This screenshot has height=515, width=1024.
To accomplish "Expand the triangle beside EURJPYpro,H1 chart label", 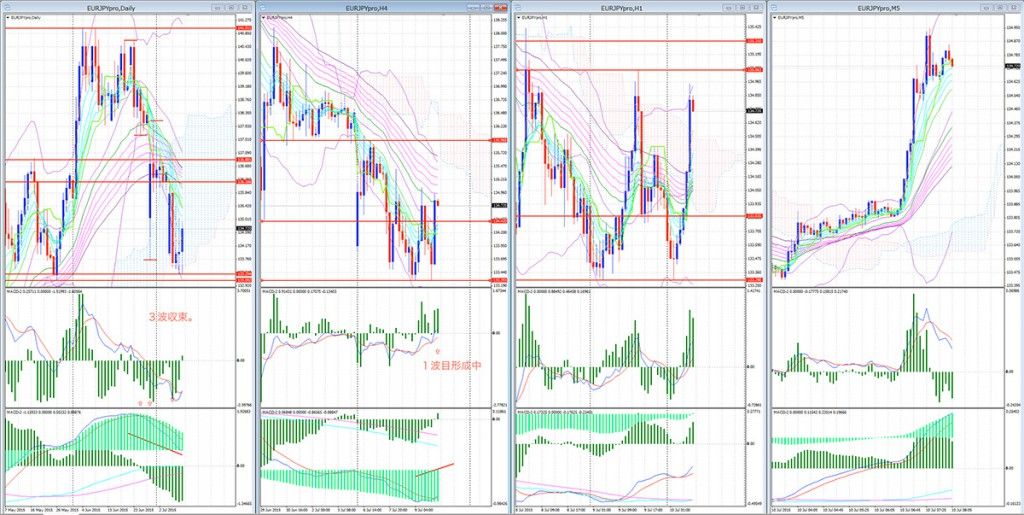I will pos(520,18).
